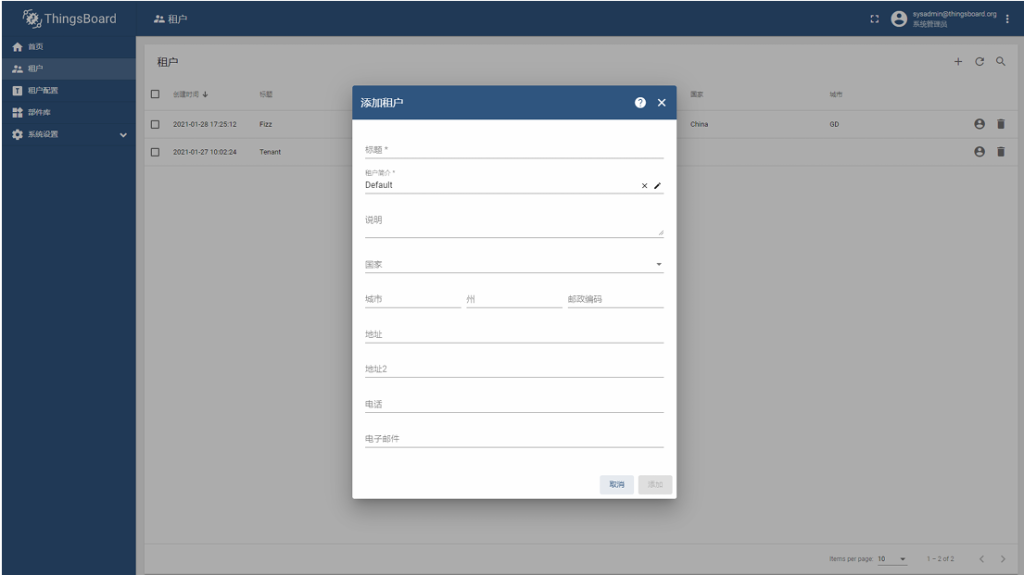The width and height of the screenshot is (1024, 575).
Task: Manage tenant admins for the China row
Action: click(x=979, y=124)
